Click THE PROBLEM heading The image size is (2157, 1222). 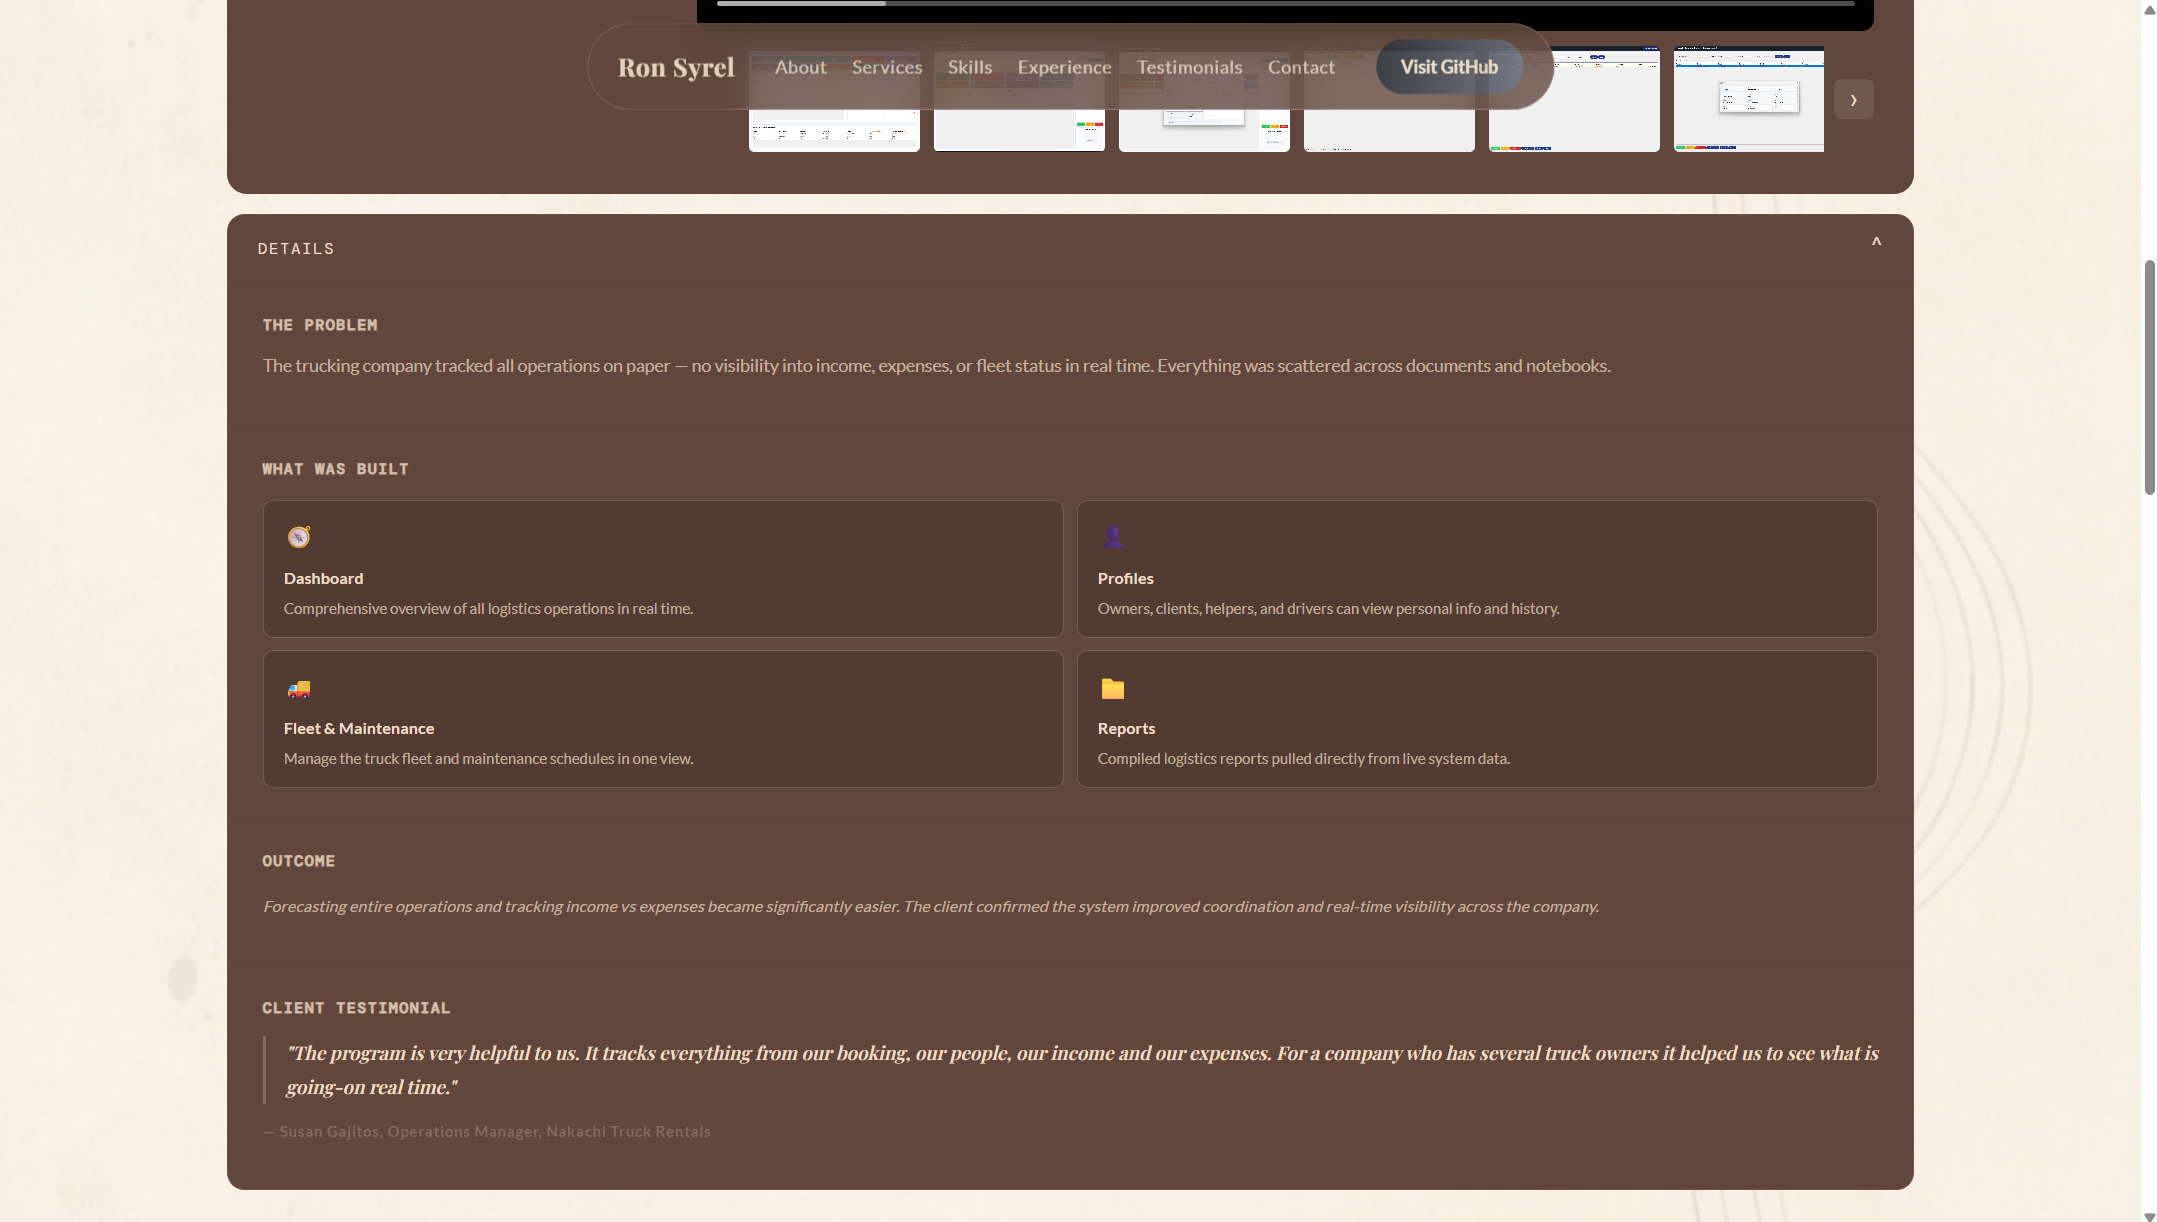tap(319, 325)
